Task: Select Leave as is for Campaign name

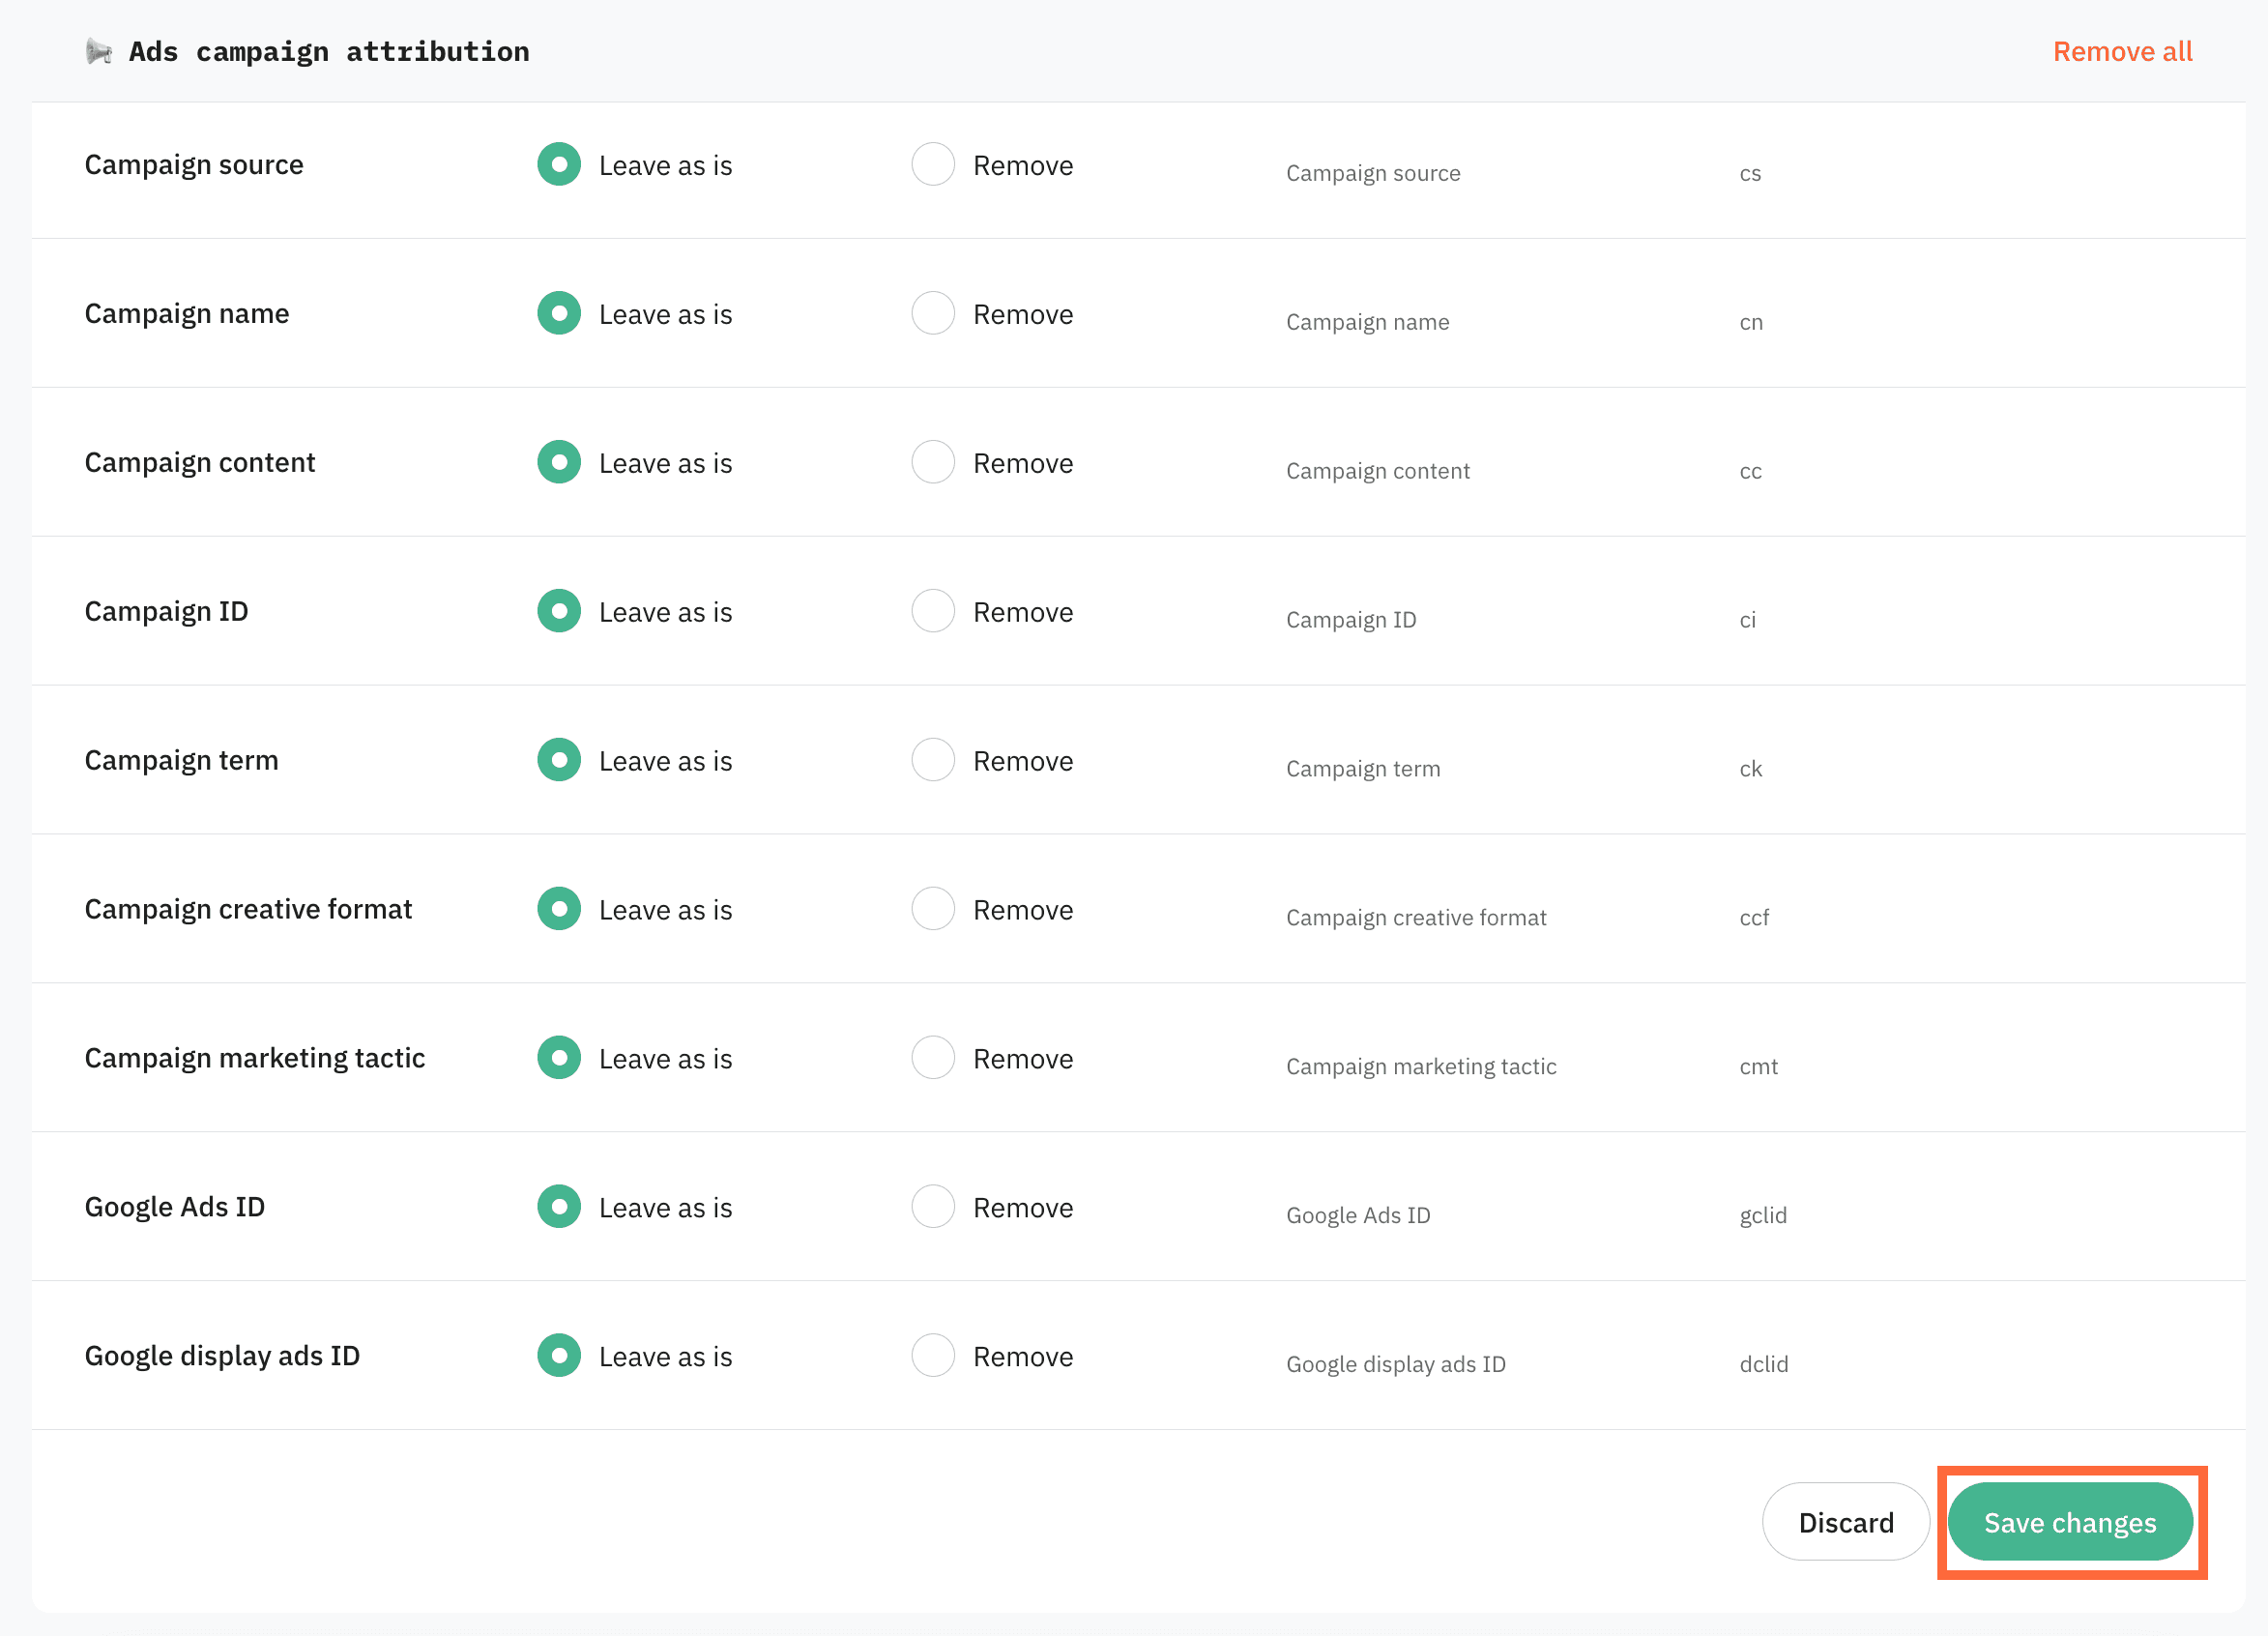Action: [x=559, y=314]
